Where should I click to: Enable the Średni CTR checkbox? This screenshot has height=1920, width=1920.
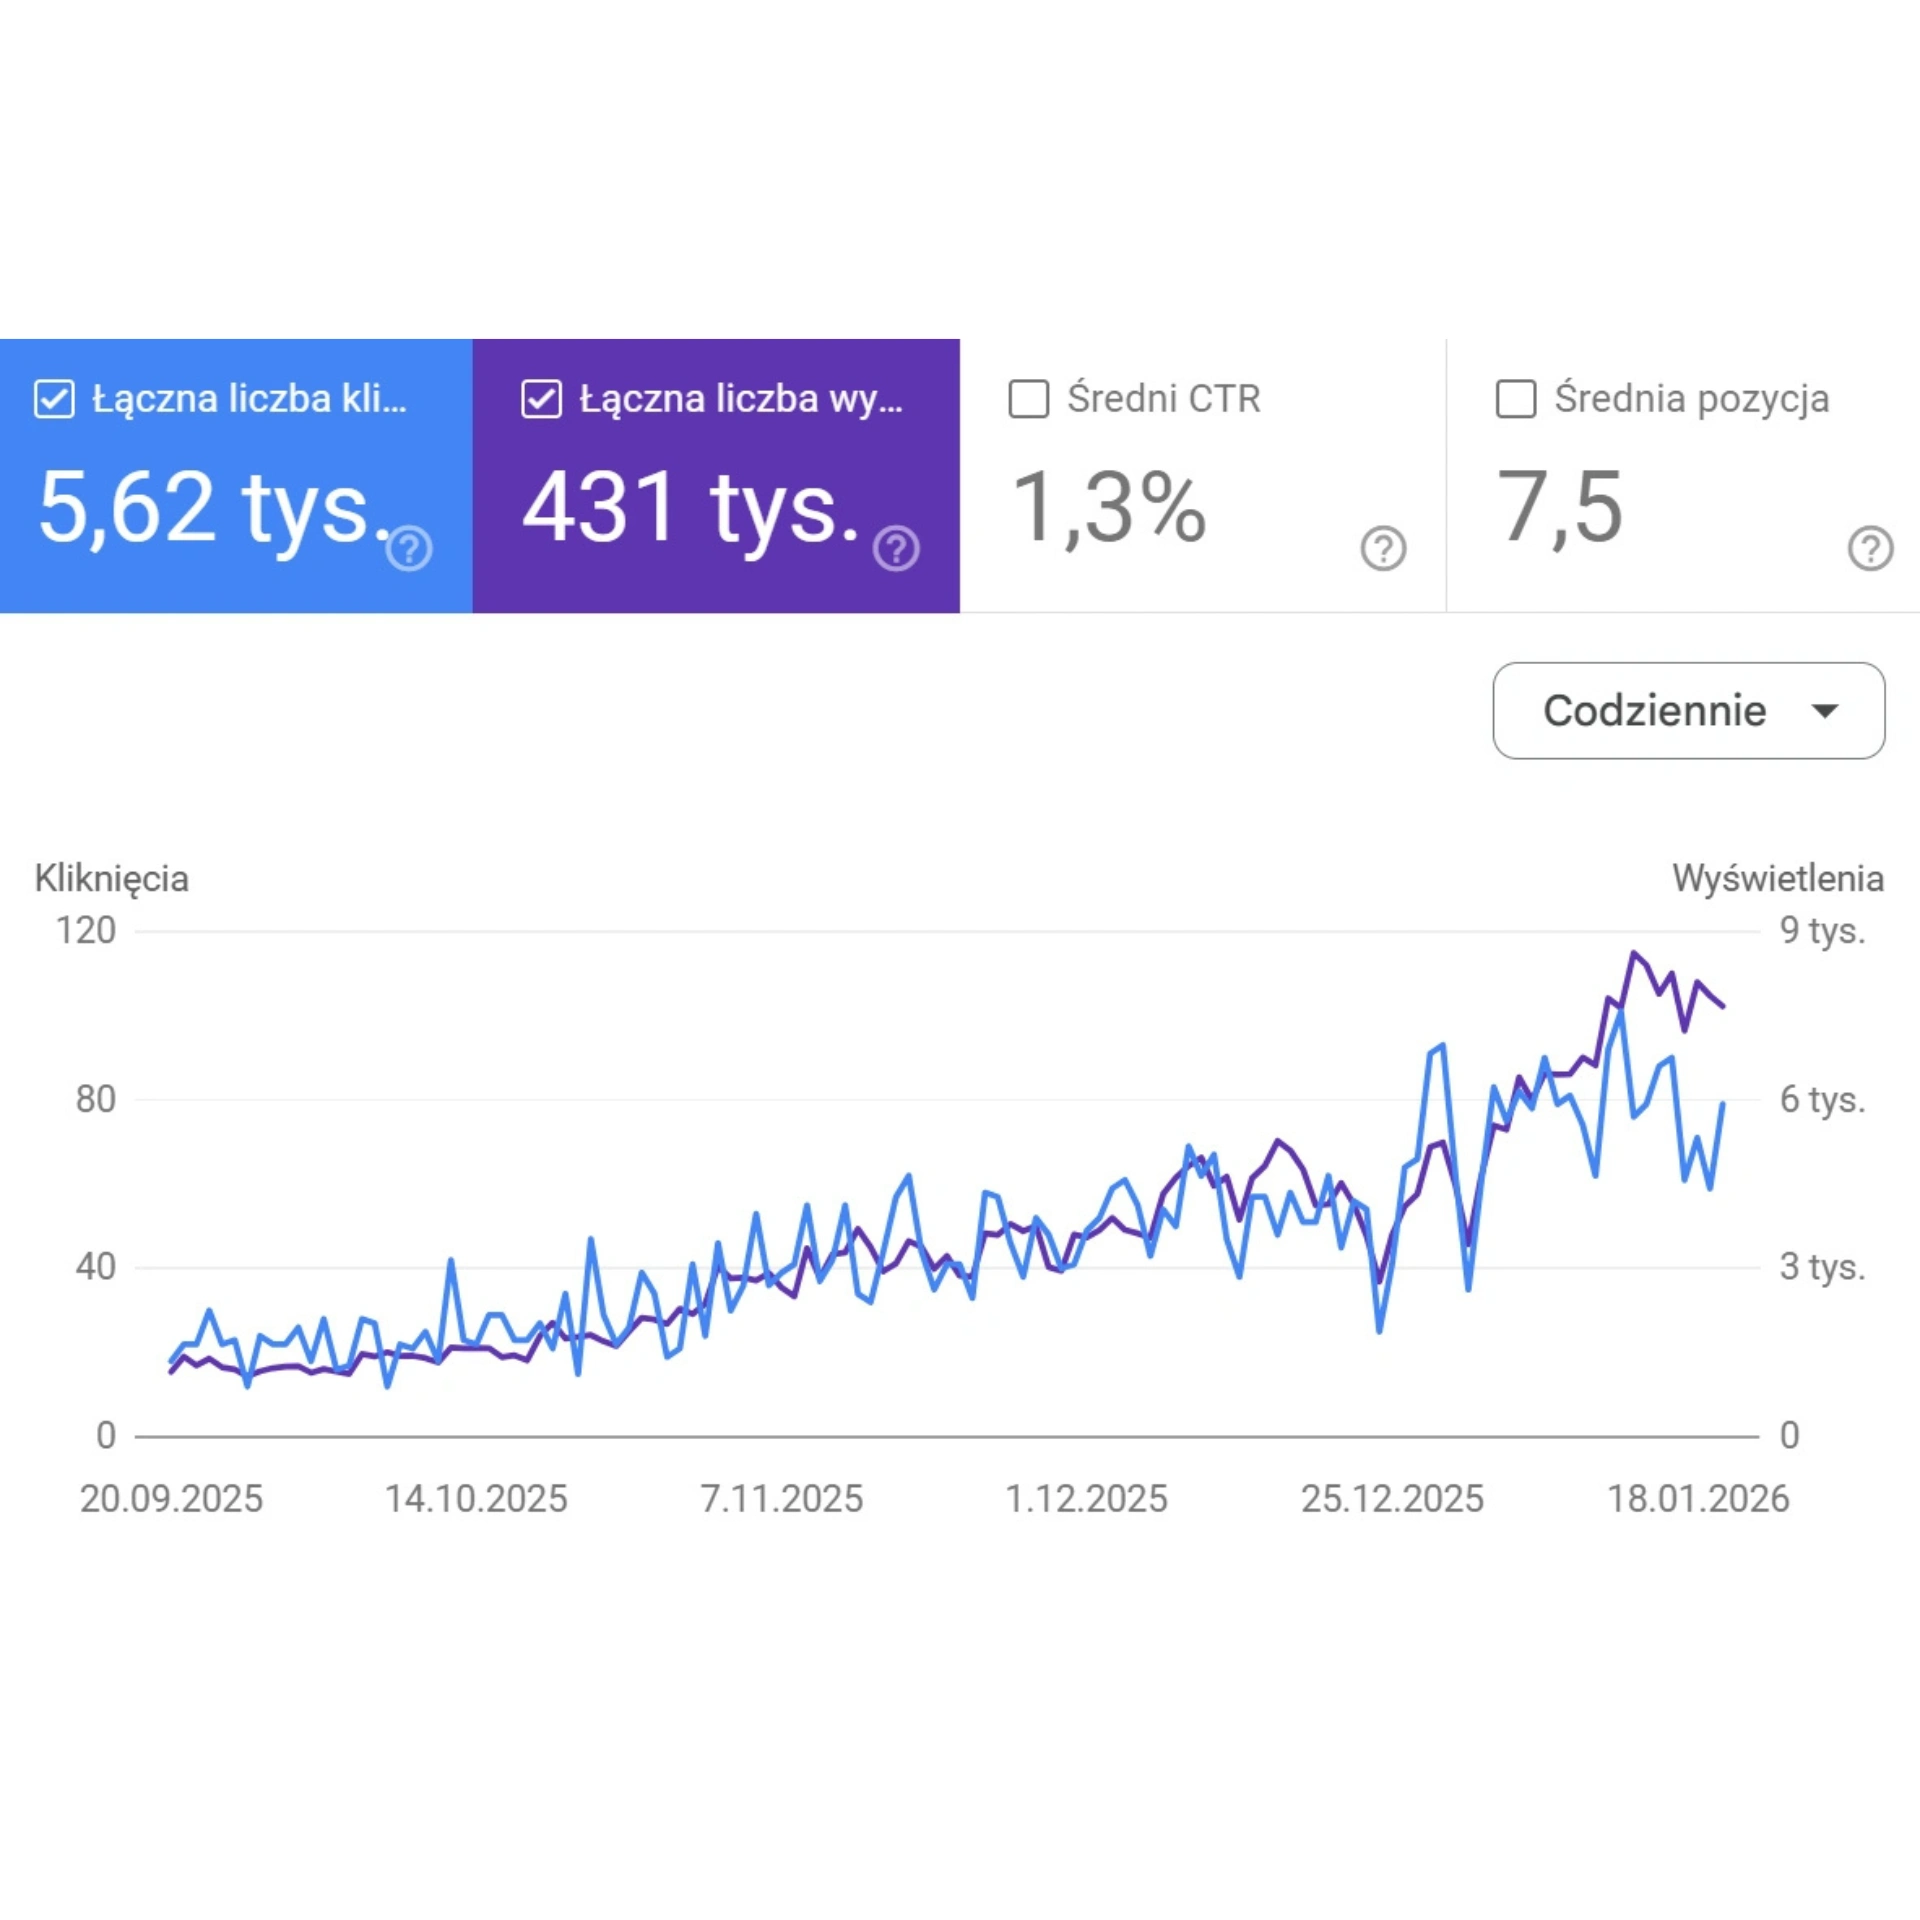click(1029, 398)
